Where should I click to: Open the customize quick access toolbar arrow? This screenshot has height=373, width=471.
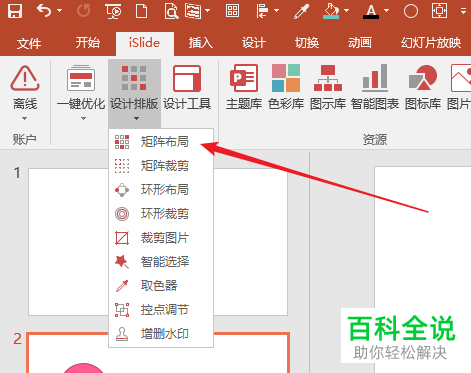(463, 11)
